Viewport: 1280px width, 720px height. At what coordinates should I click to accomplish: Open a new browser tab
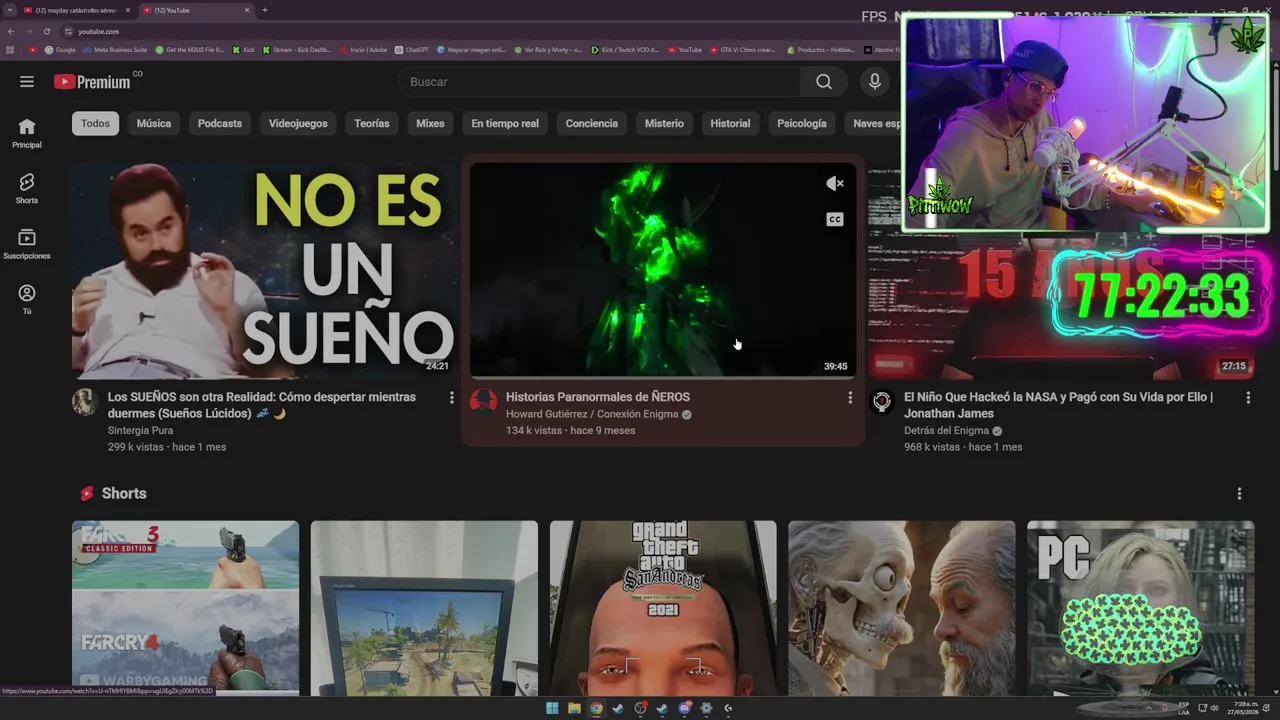click(x=264, y=10)
